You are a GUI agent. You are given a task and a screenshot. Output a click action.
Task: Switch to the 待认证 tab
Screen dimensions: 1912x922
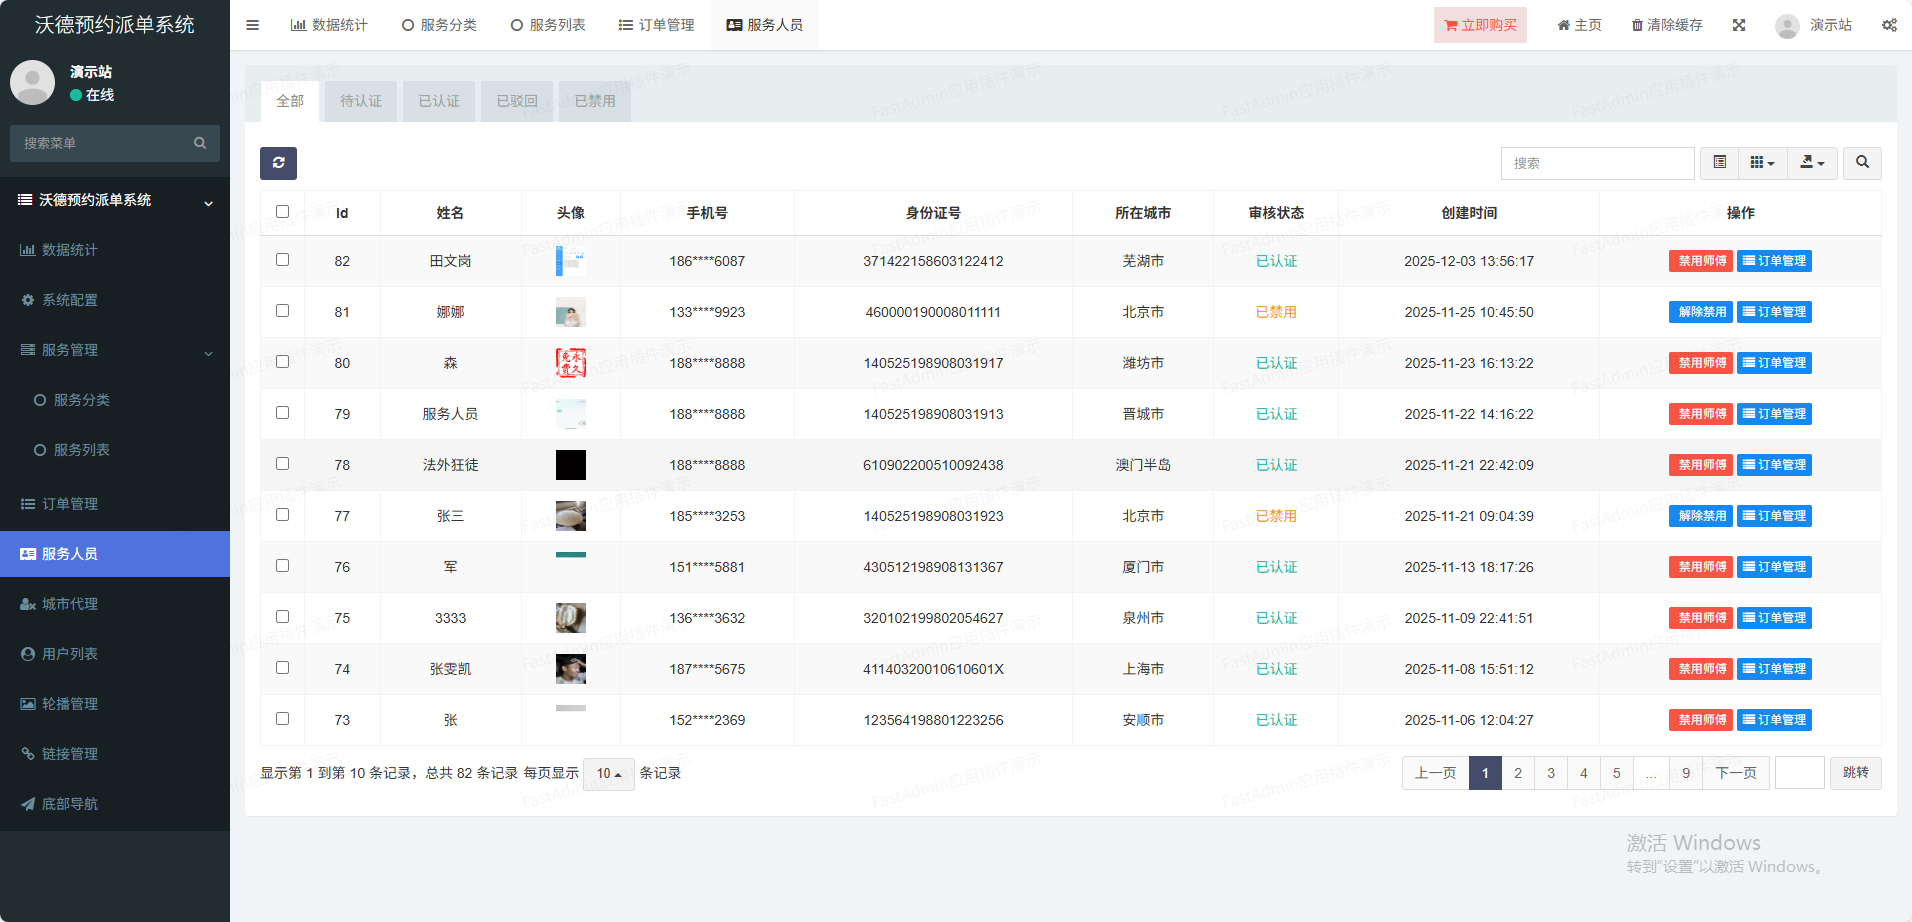click(x=360, y=101)
